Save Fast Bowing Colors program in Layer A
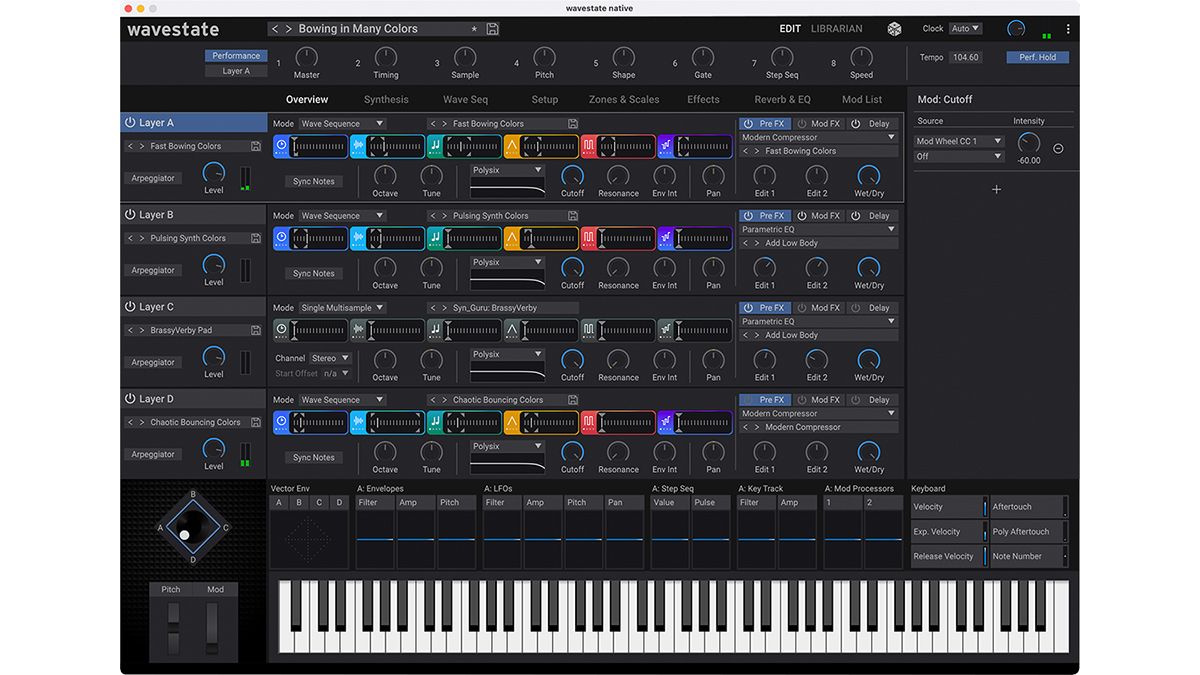Image resolution: width=1200 pixels, height=675 pixels. pyautogui.click(x=256, y=146)
